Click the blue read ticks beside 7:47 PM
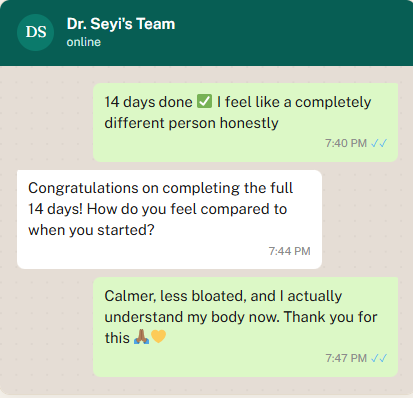The width and height of the screenshot is (413, 398). (x=379, y=358)
